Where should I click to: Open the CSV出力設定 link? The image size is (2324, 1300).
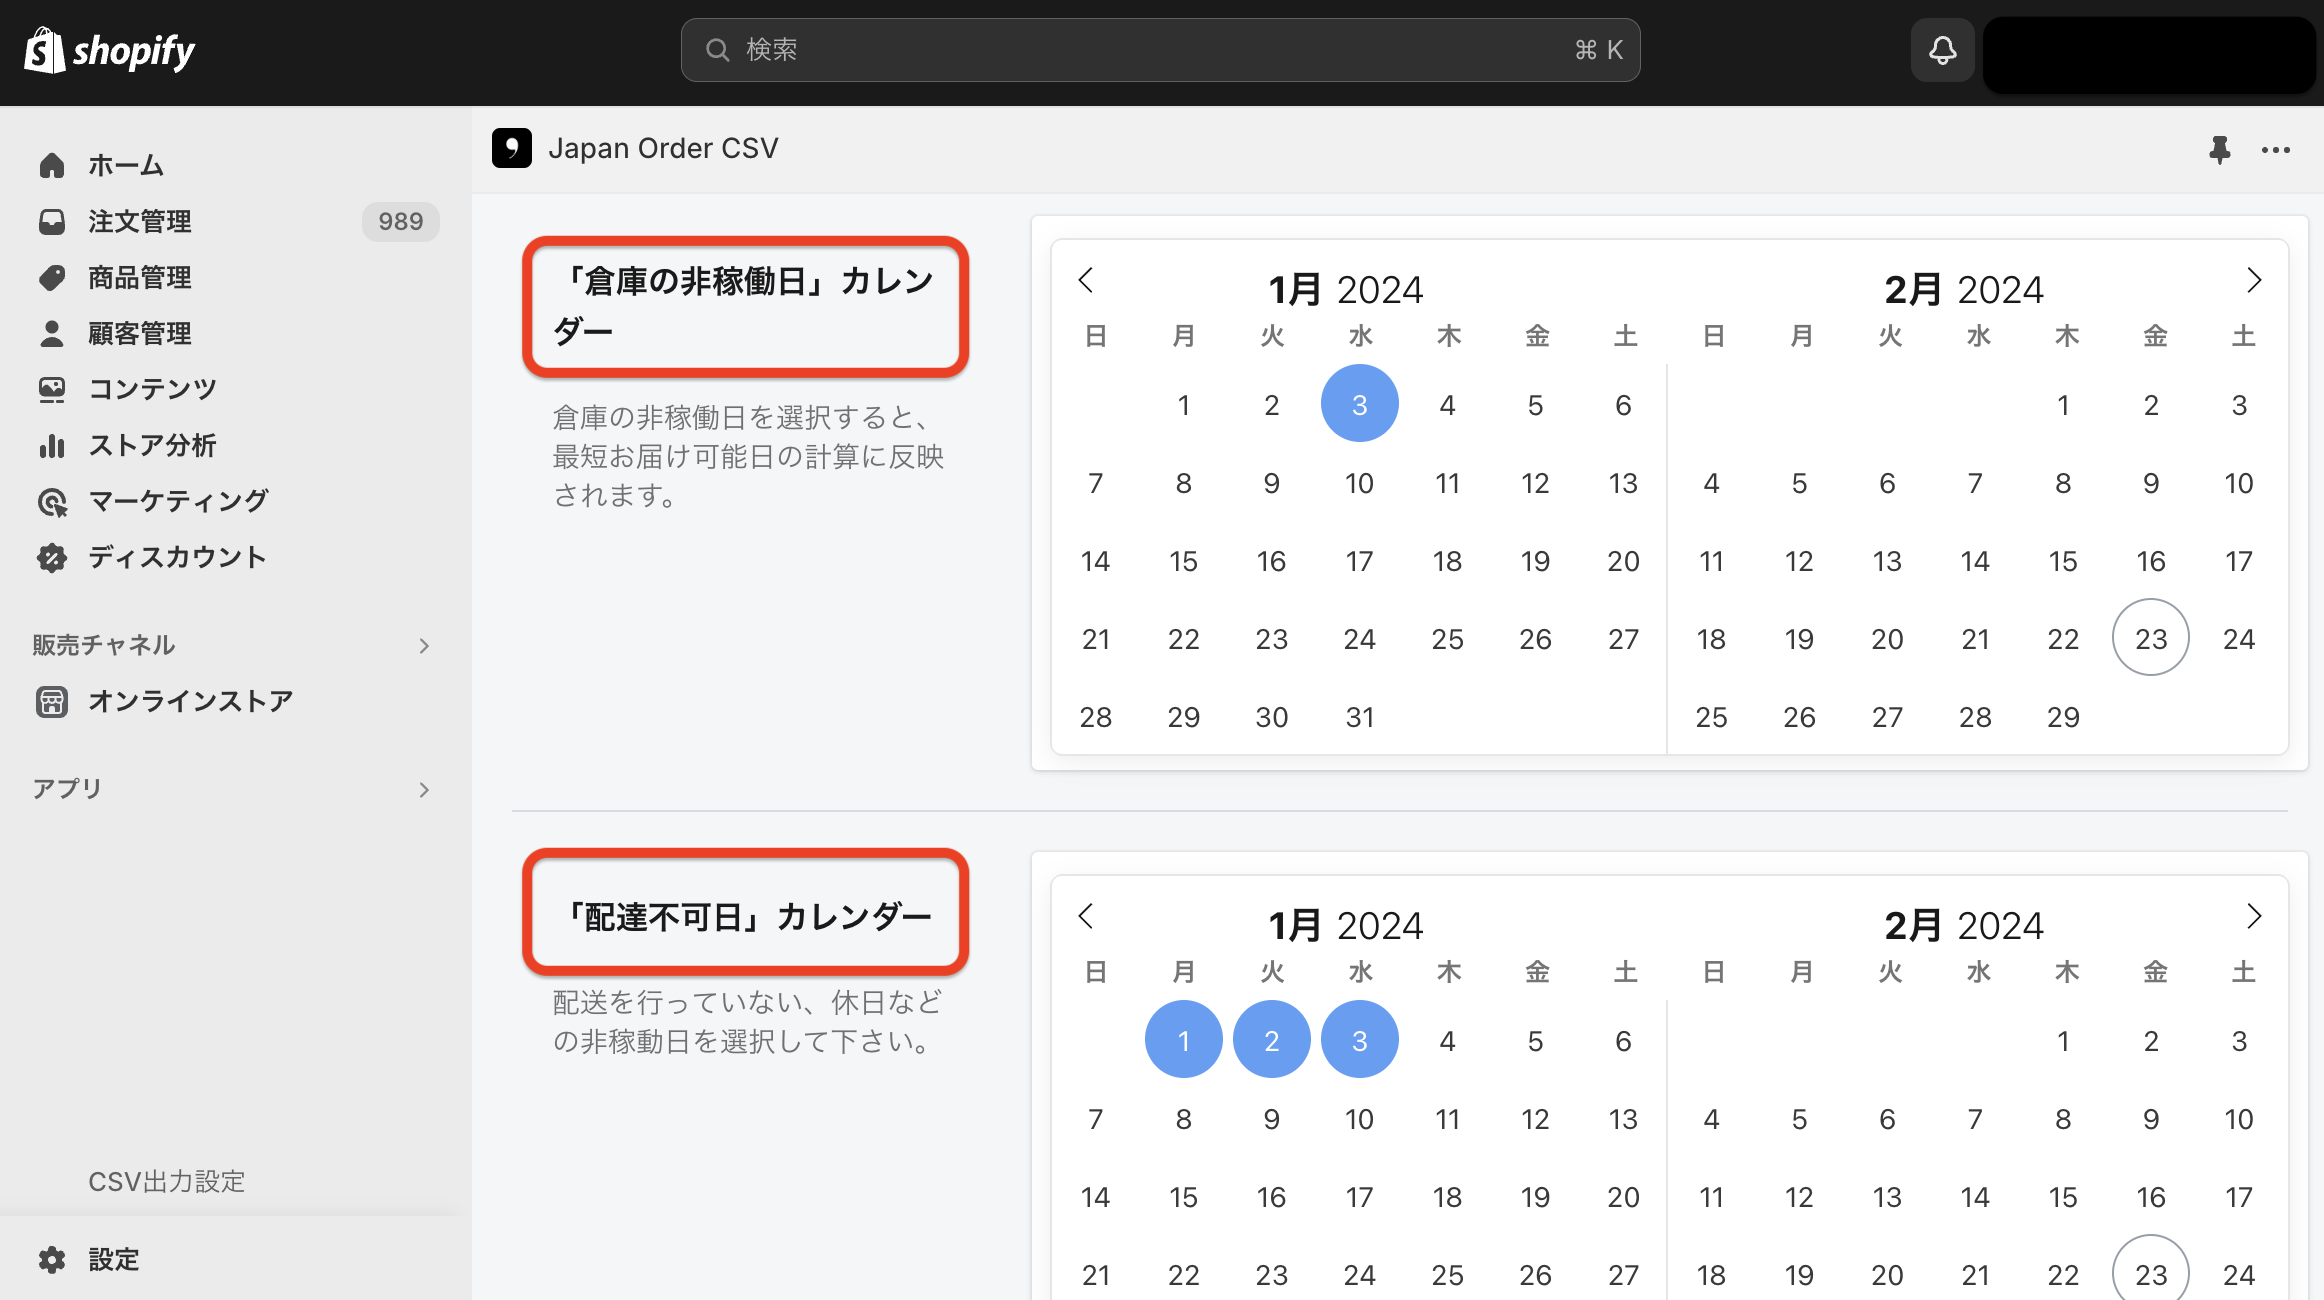click(x=166, y=1182)
